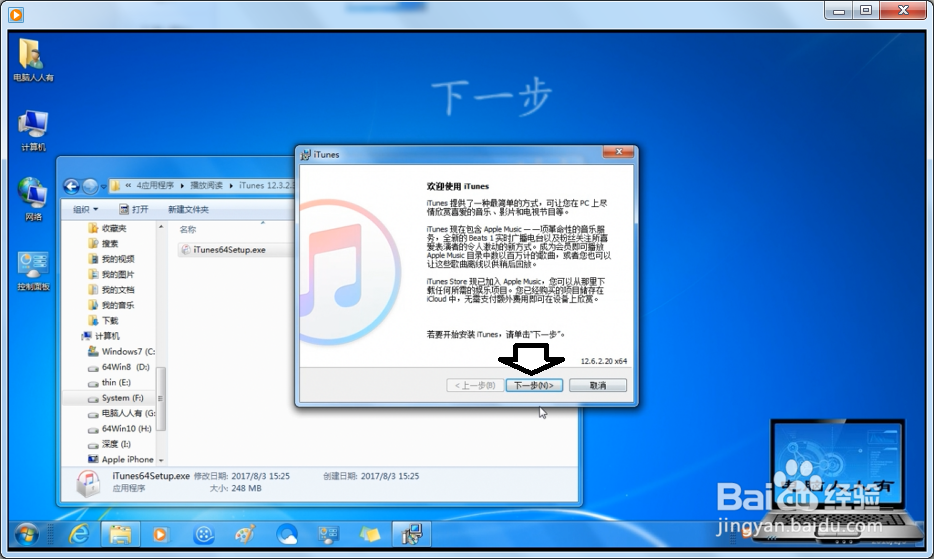
Task: Click the Explorer forward arrow button
Action: pos(90,187)
